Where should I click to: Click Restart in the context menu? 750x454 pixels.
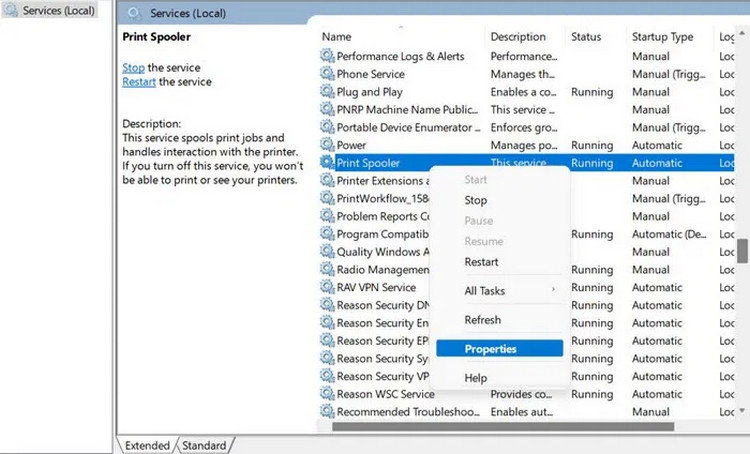coord(482,262)
